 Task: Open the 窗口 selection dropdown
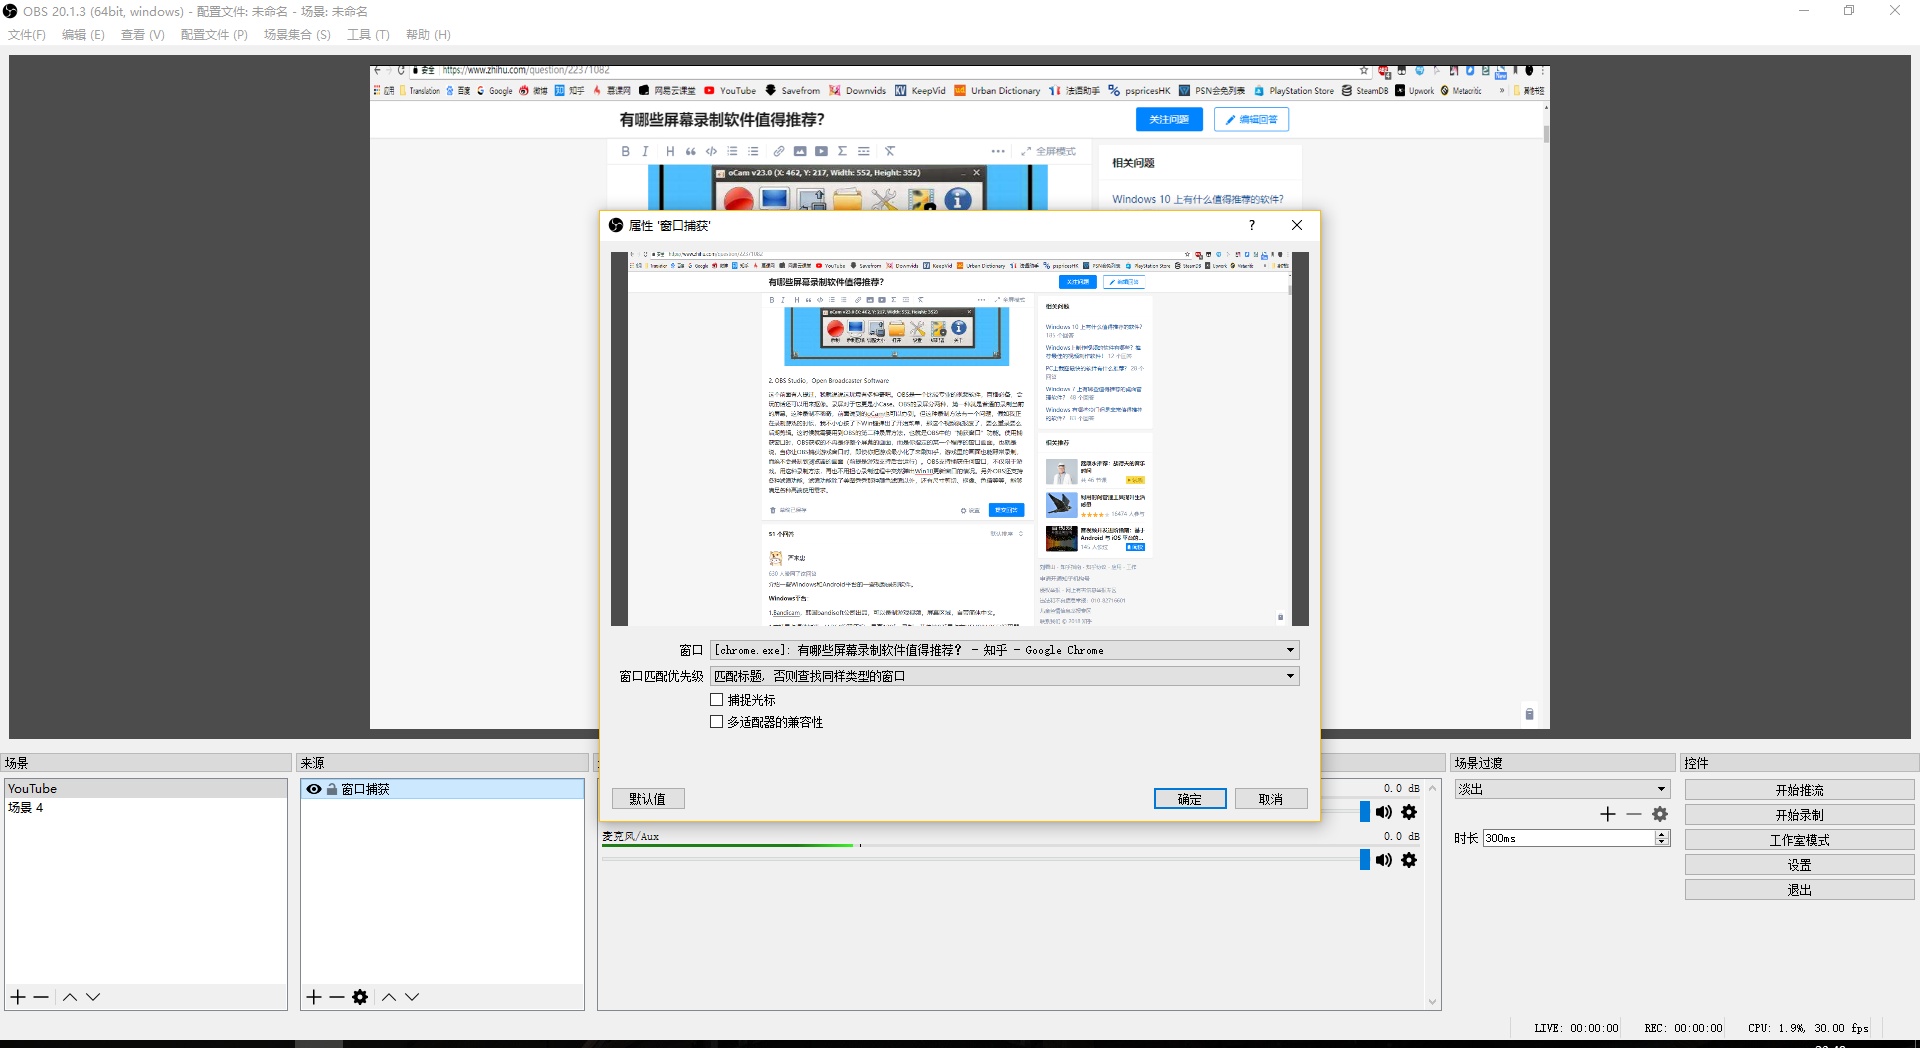1004,650
